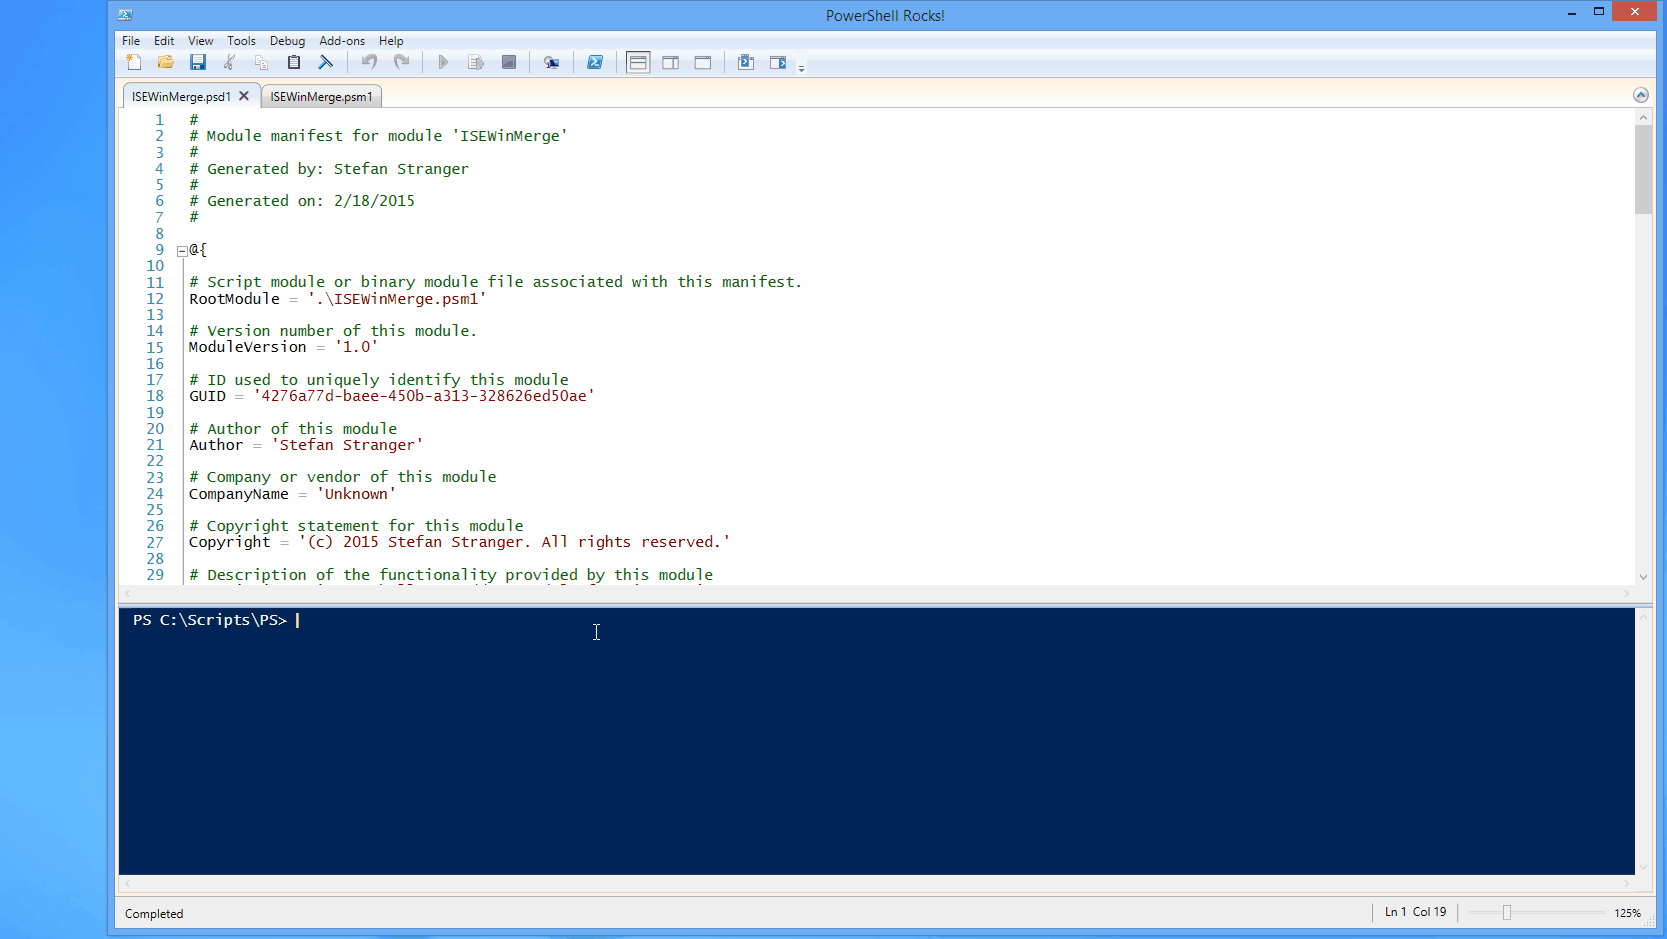The image size is (1667, 939).
Task: Open the Debug menu
Action: [287, 41]
